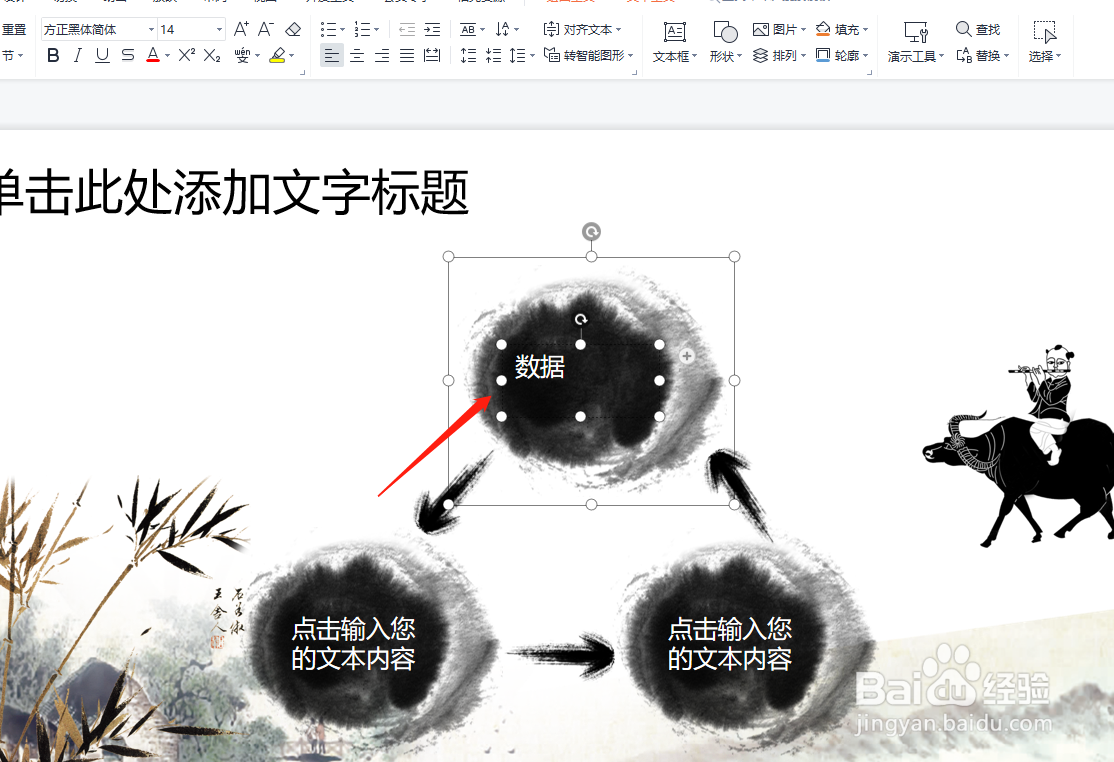Toggle underline formatting

pyautogui.click(x=101, y=56)
